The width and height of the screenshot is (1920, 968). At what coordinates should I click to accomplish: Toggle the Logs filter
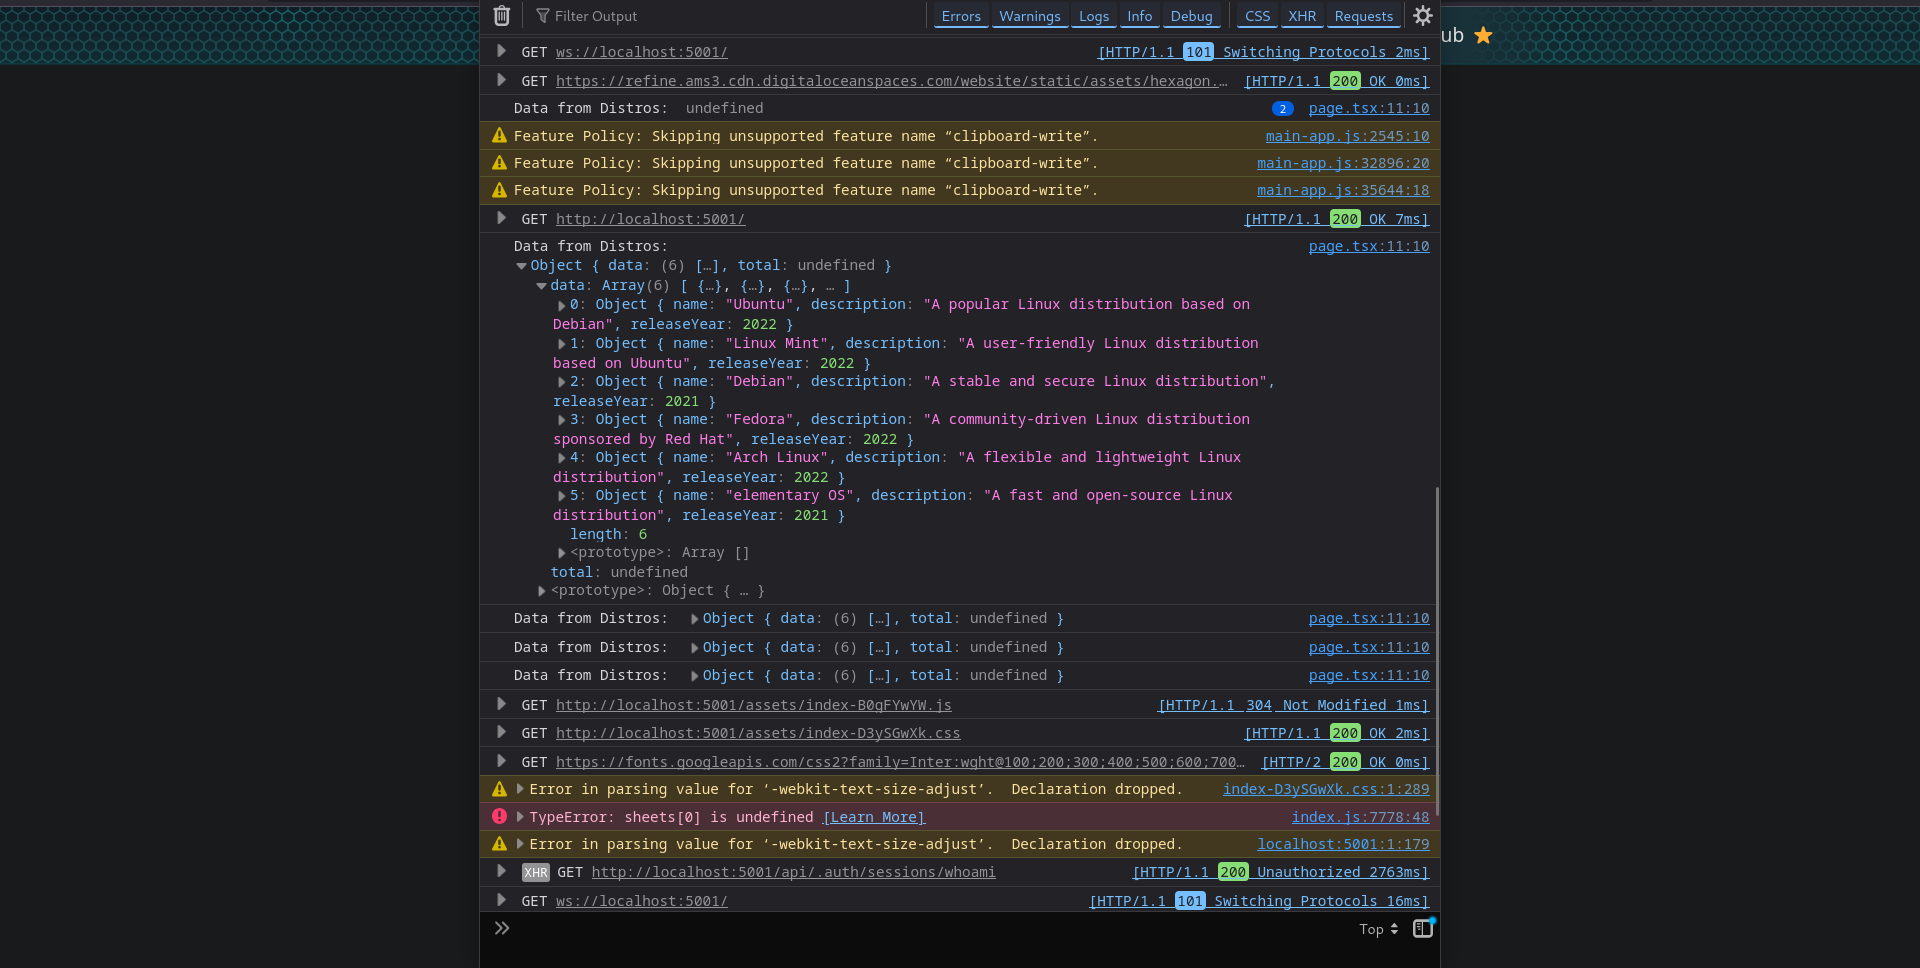[1093, 16]
